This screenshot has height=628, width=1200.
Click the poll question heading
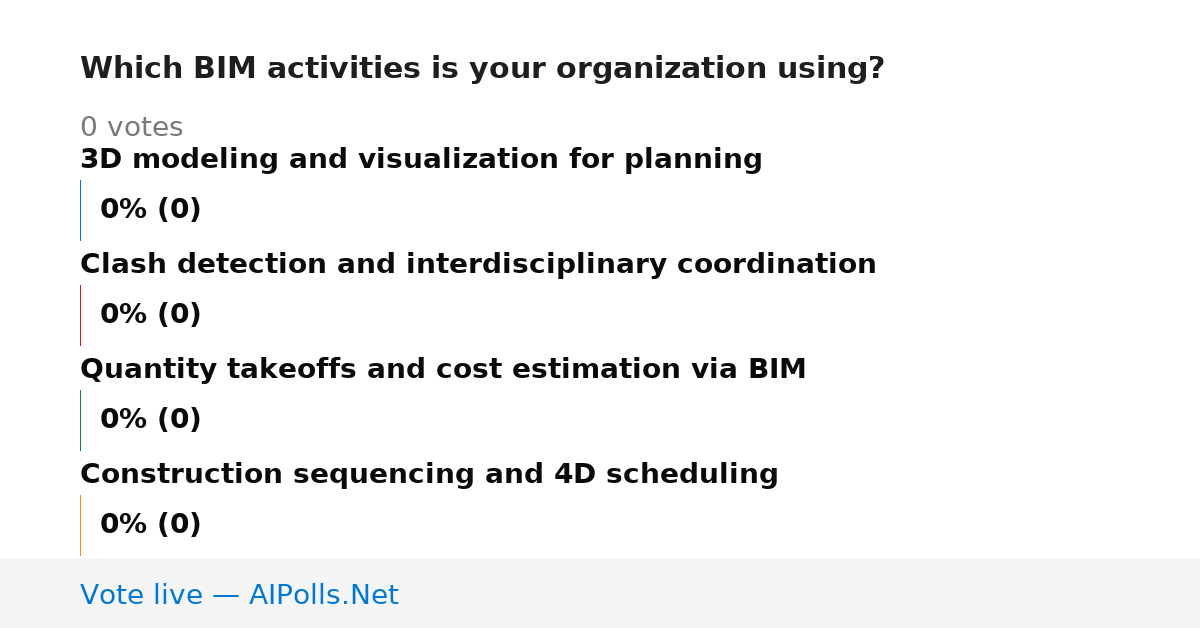[482, 69]
